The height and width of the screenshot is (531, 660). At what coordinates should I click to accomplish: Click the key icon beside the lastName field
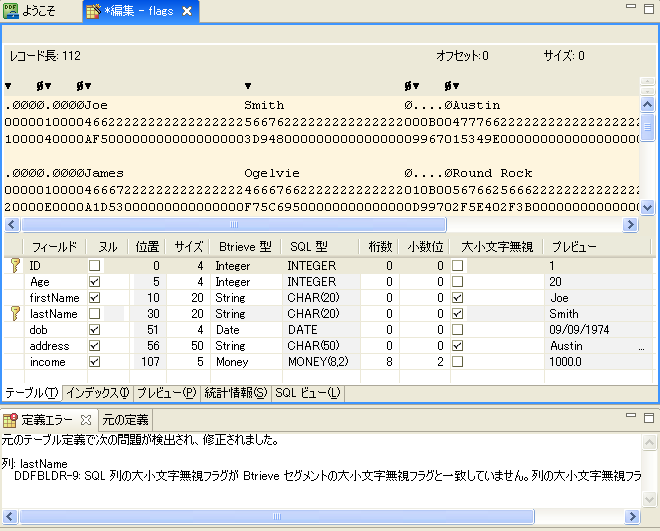coord(14,314)
